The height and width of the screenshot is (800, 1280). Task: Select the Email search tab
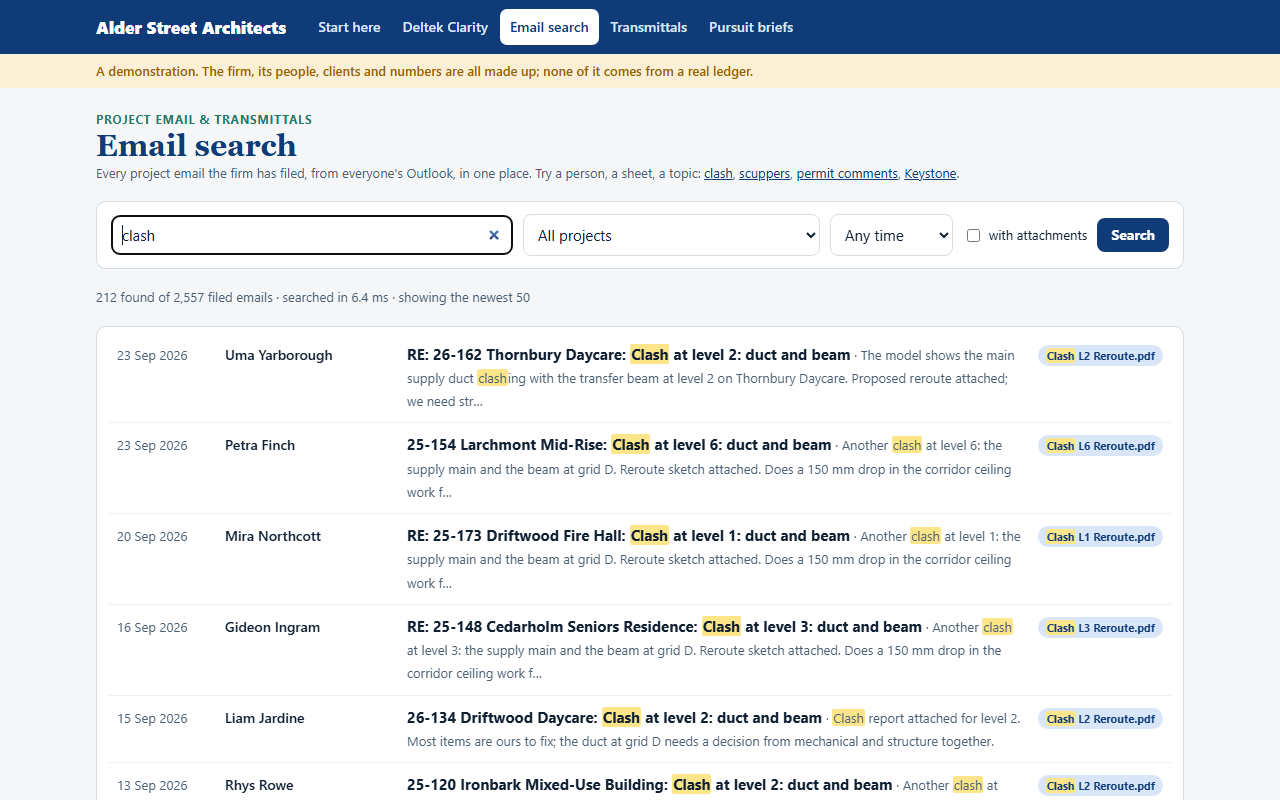pos(549,27)
